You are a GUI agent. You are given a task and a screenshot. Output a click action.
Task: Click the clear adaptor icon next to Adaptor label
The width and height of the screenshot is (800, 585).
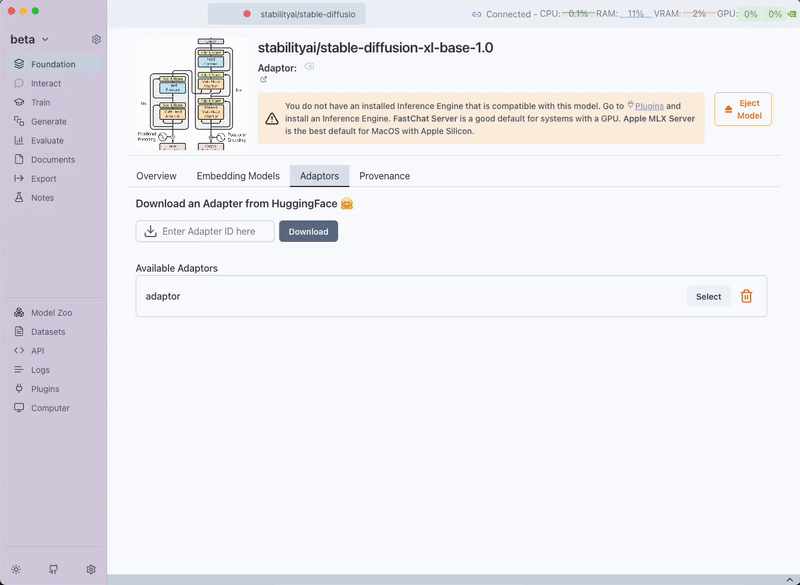pos(309,67)
